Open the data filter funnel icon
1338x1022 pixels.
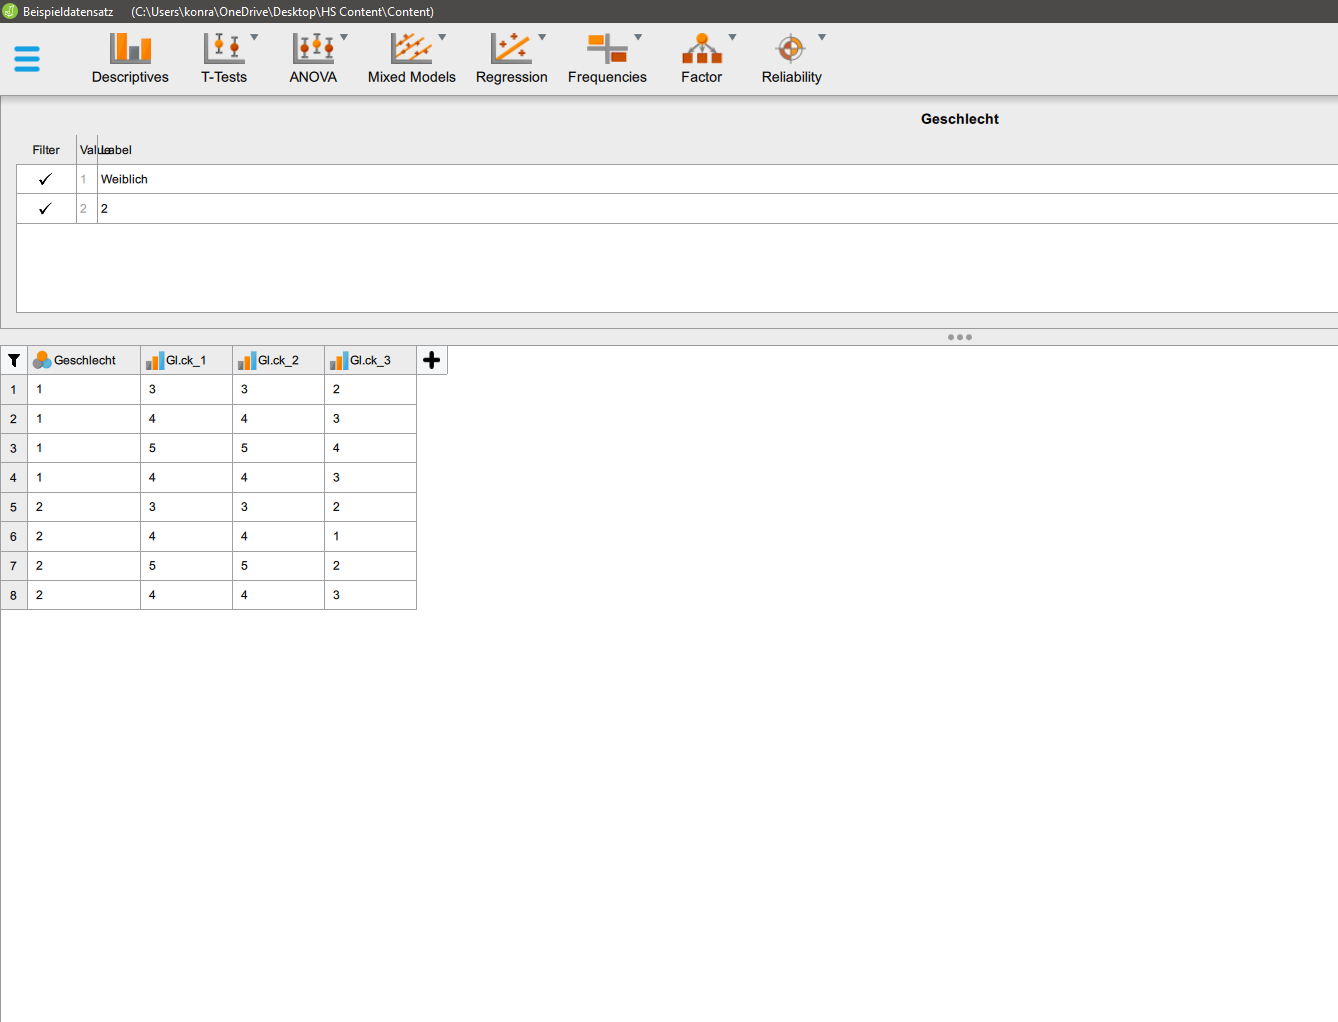[x=14, y=360]
